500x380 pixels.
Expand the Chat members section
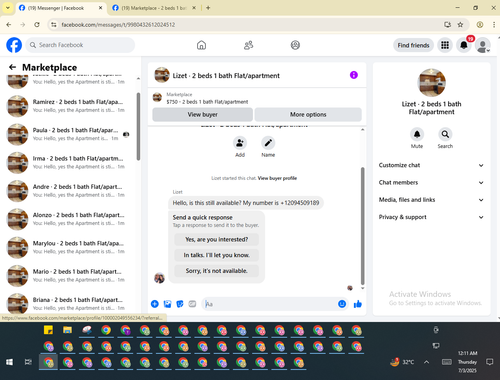[x=431, y=182]
